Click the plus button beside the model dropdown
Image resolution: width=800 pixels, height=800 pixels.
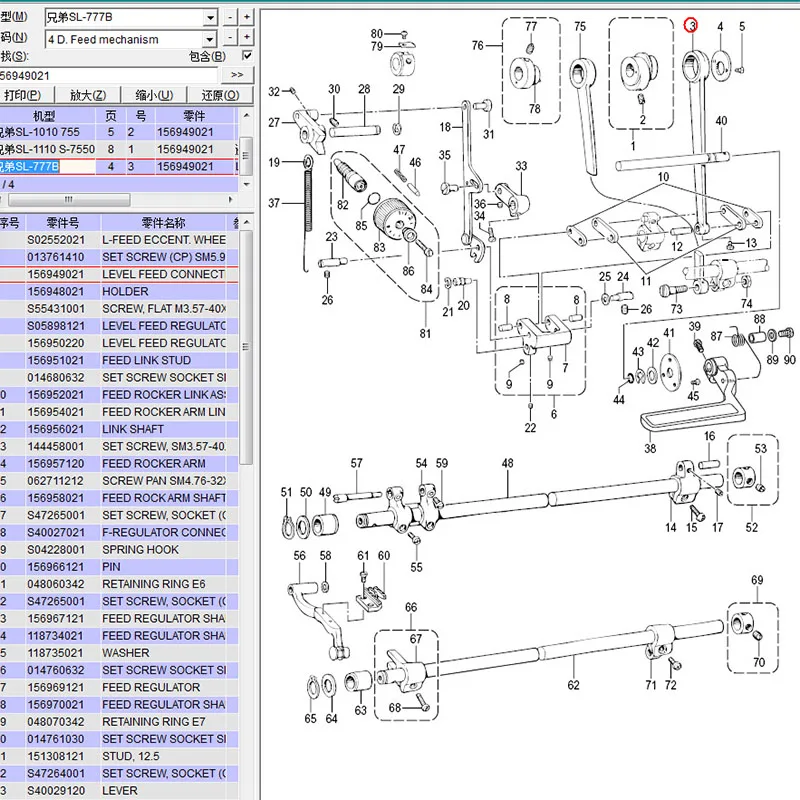coord(247,17)
